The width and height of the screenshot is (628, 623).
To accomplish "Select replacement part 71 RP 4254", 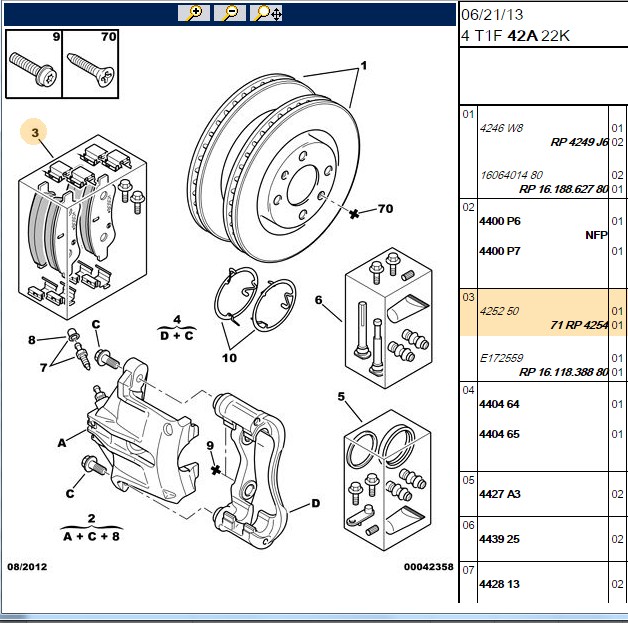I will coord(579,325).
